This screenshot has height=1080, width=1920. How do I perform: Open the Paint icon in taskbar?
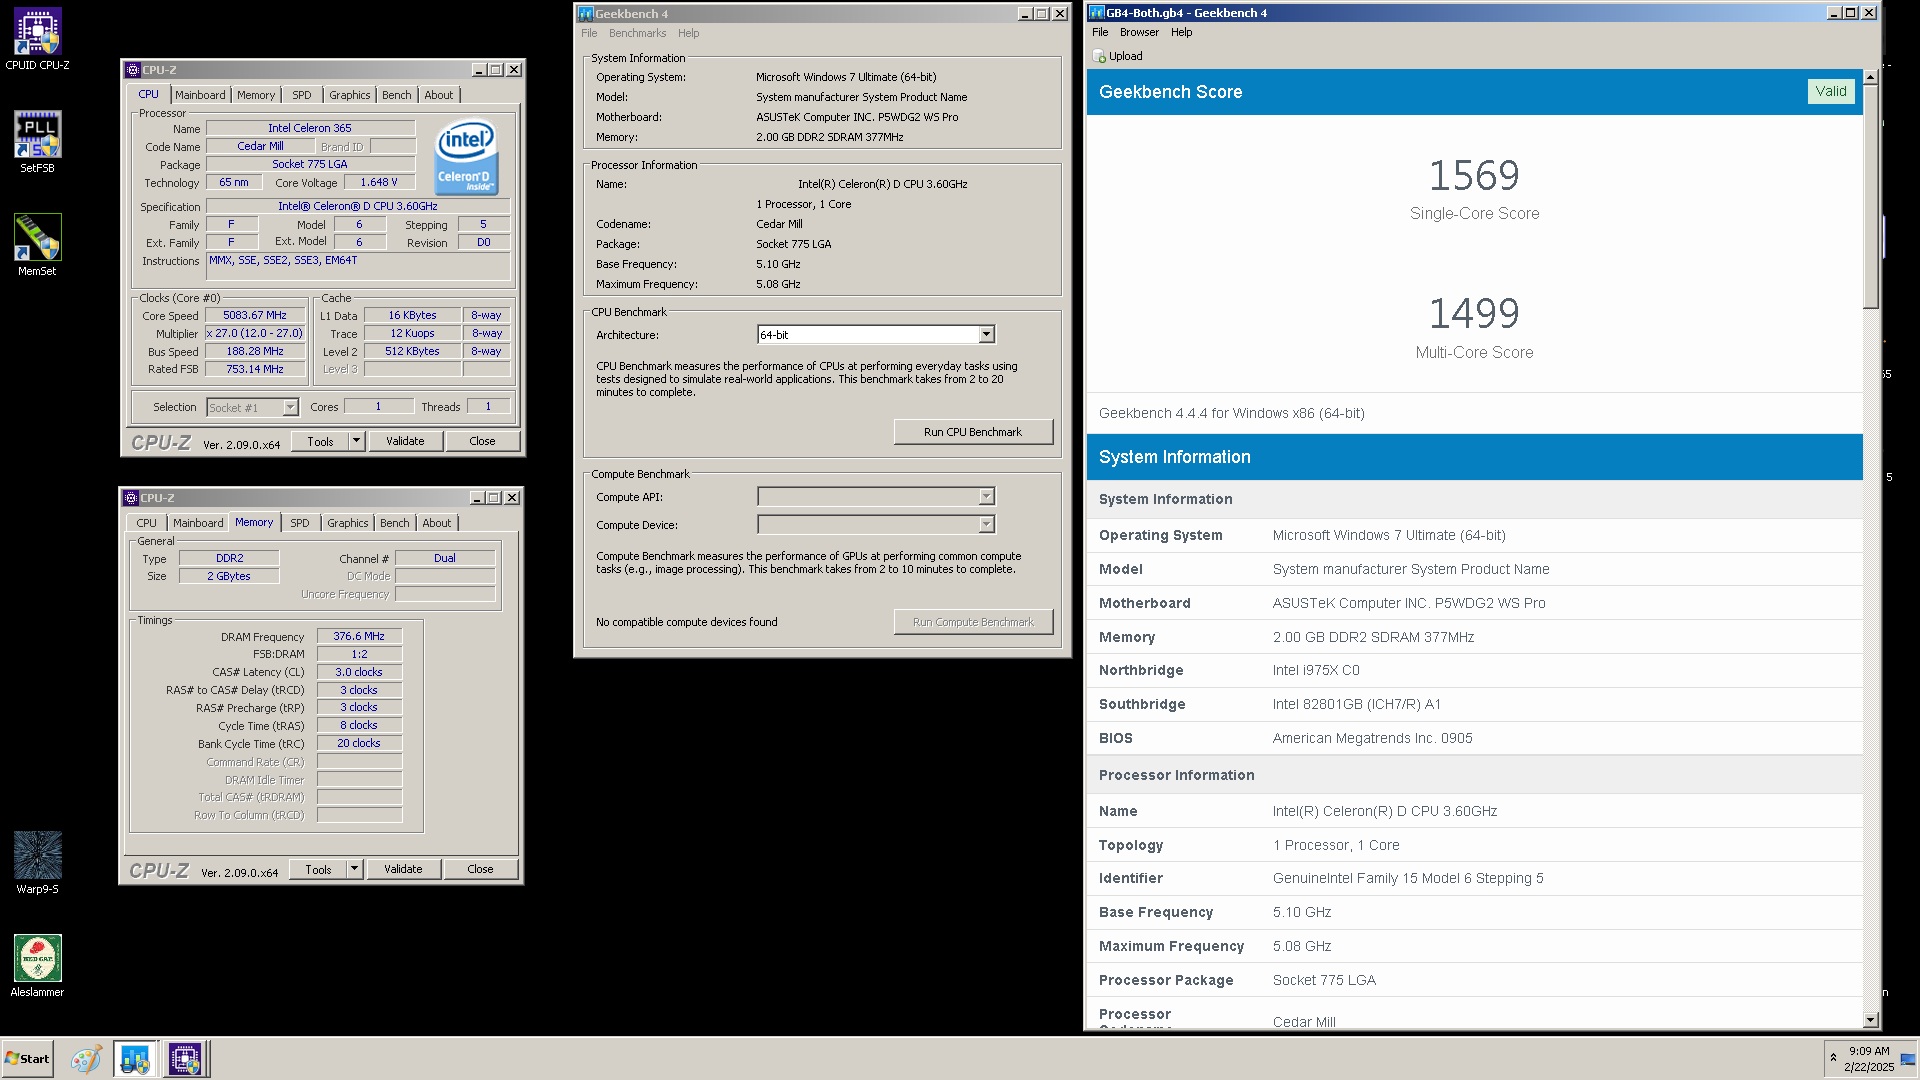(x=86, y=1058)
